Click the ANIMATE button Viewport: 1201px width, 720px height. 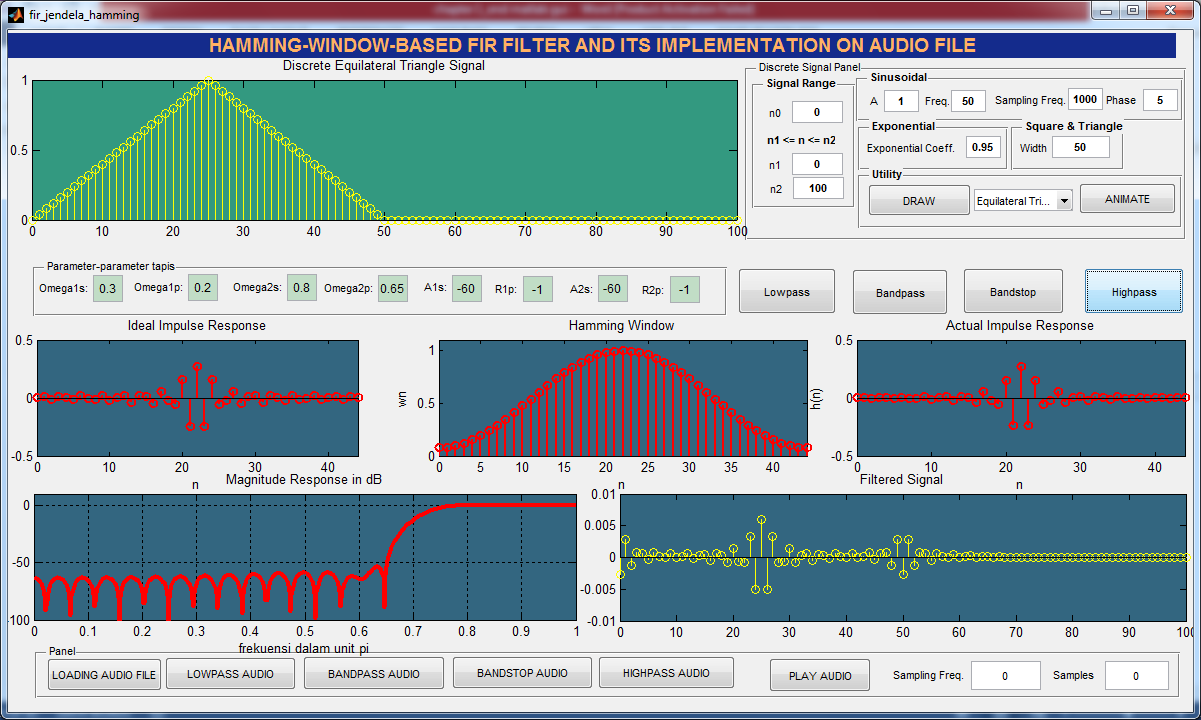(x=1127, y=199)
